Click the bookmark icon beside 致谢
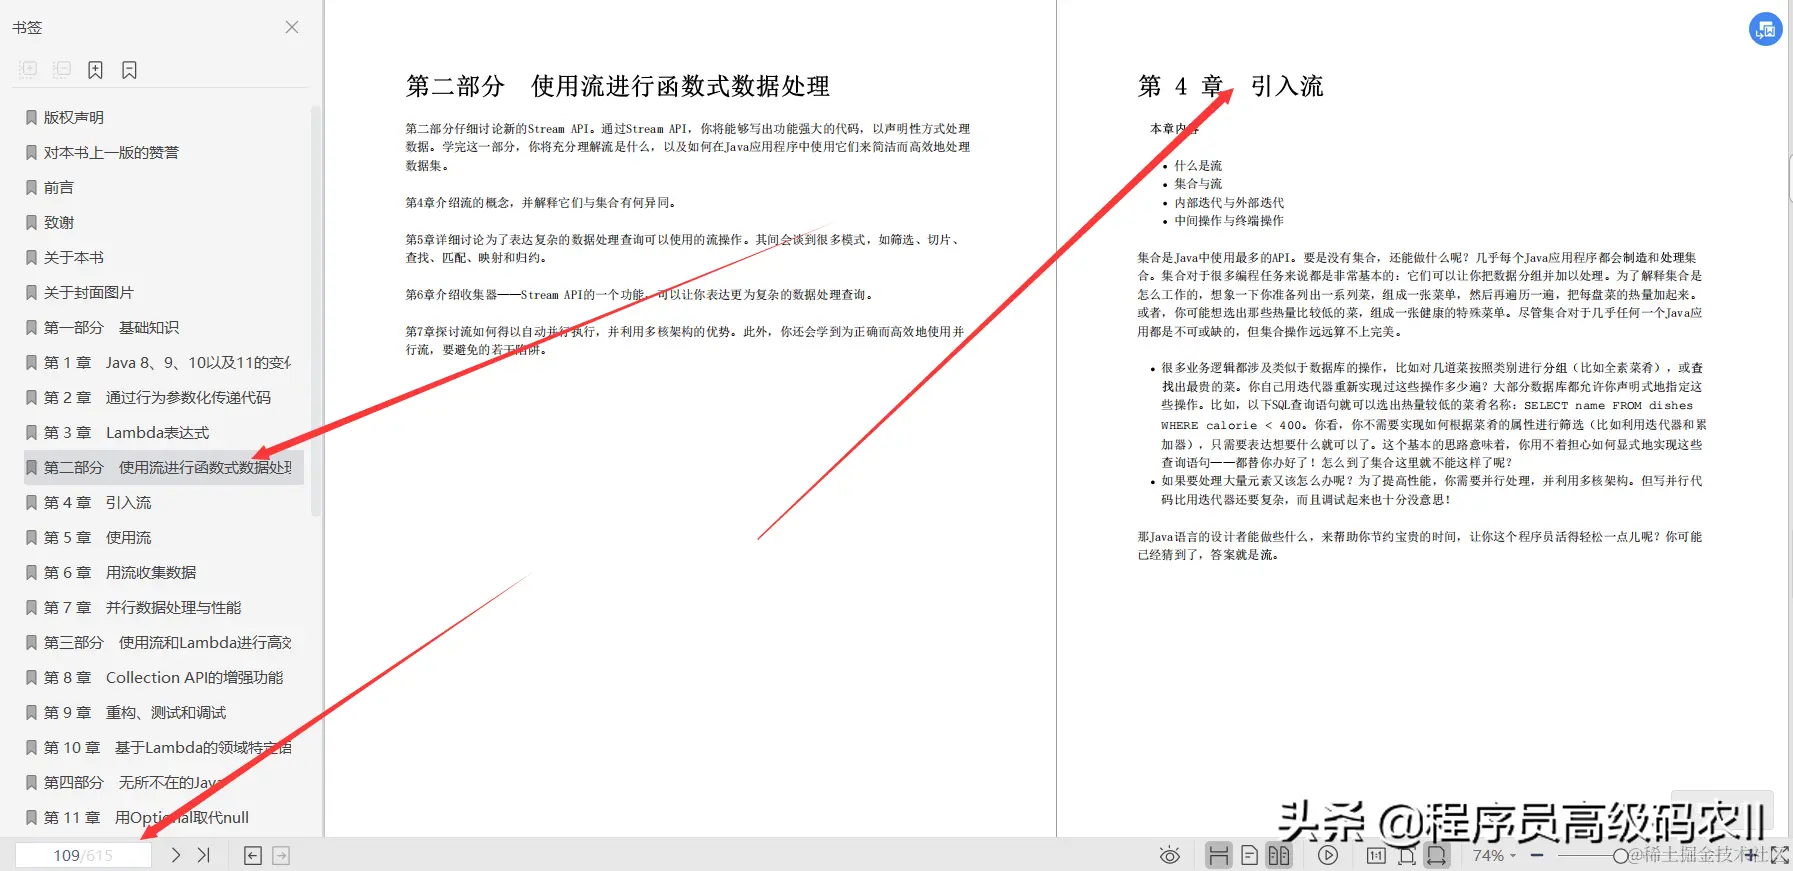Viewport: 1793px width, 871px height. click(31, 222)
